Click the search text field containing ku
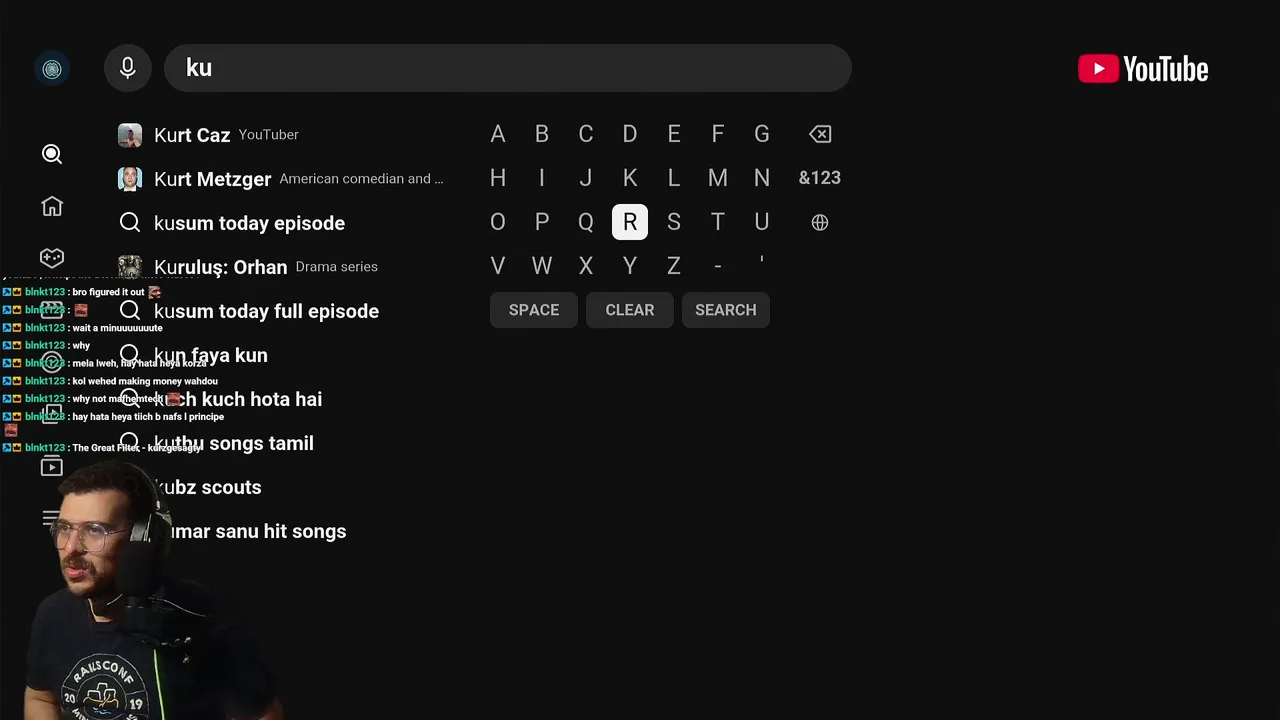Screen dimensions: 1280x720 [x=508, y=68]
